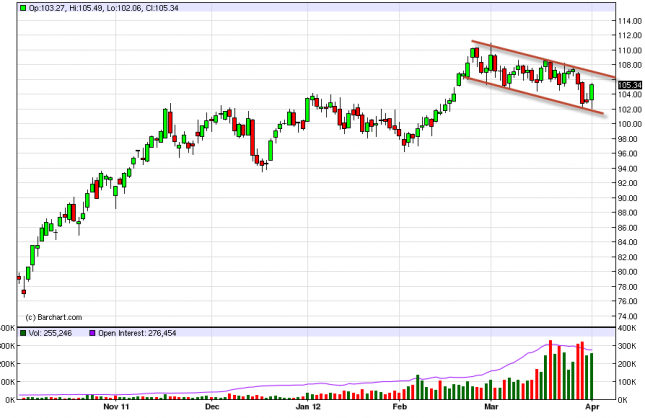Click the 112.00 price axis label

630,35
